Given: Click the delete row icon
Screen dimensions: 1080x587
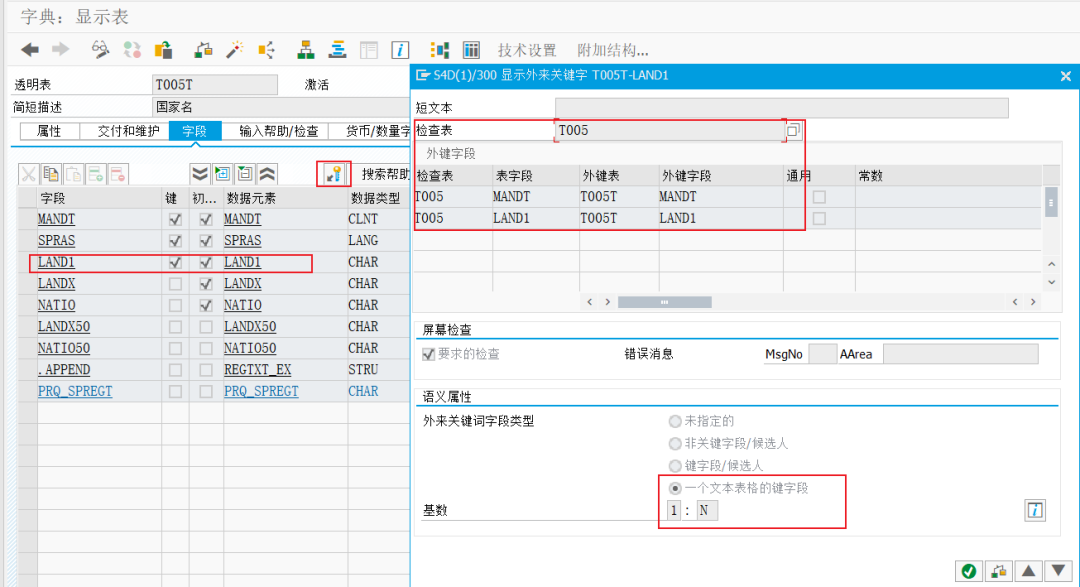Looking at the screenshot, I should point(118,174).
